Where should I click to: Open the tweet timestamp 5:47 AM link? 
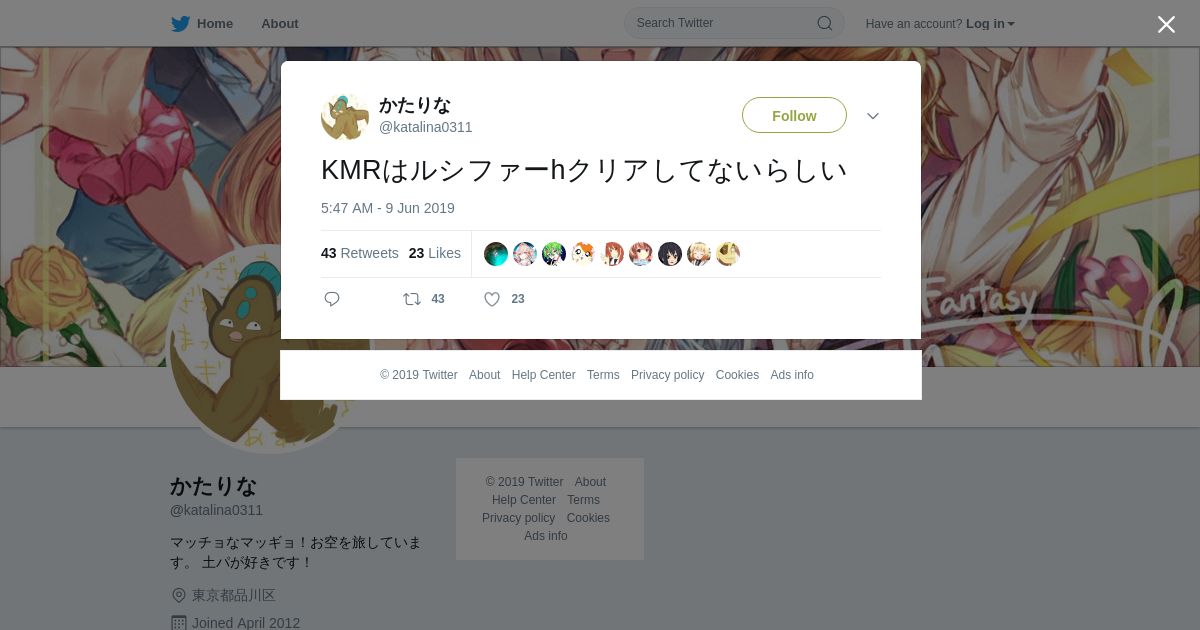388,208
